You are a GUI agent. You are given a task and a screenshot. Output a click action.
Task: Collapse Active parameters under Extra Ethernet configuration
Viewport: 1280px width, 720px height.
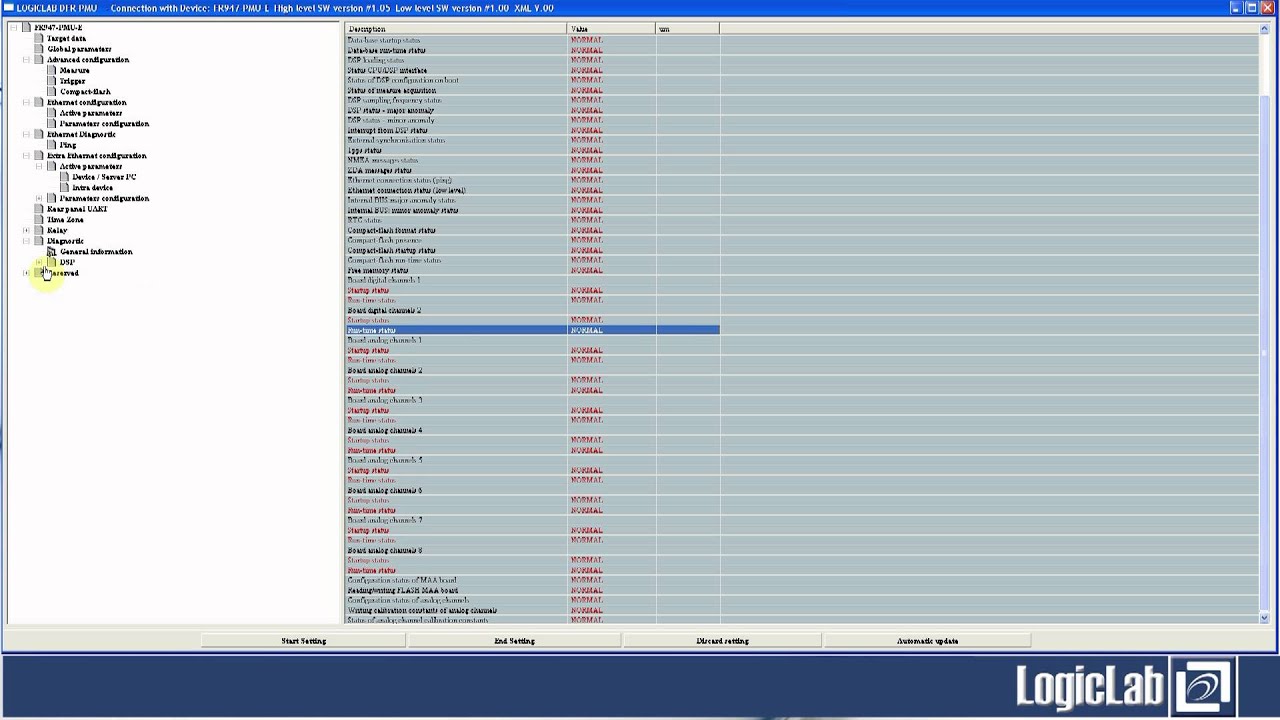point(39,166)
